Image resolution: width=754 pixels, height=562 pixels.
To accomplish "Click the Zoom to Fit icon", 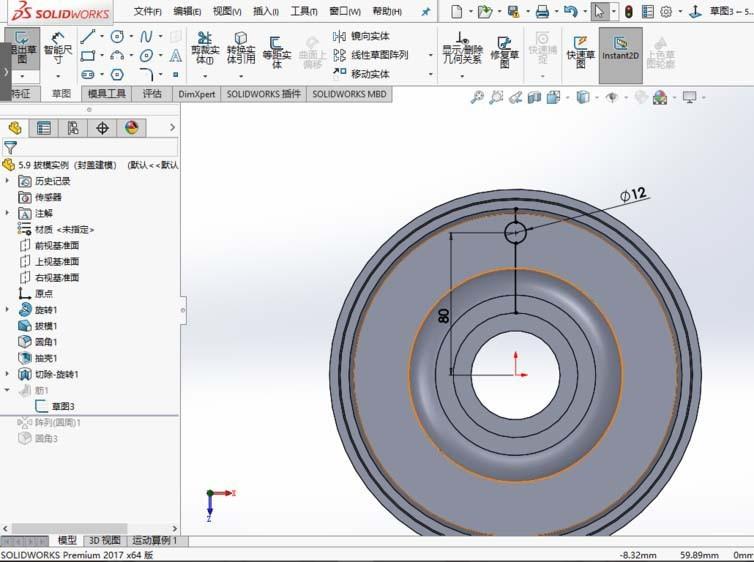I will [x=477, y=98].
